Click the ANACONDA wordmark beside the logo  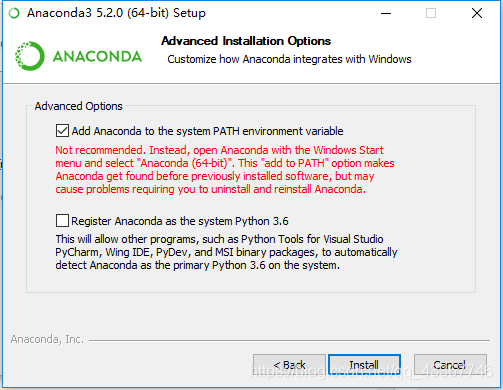[x=98, y=56]
